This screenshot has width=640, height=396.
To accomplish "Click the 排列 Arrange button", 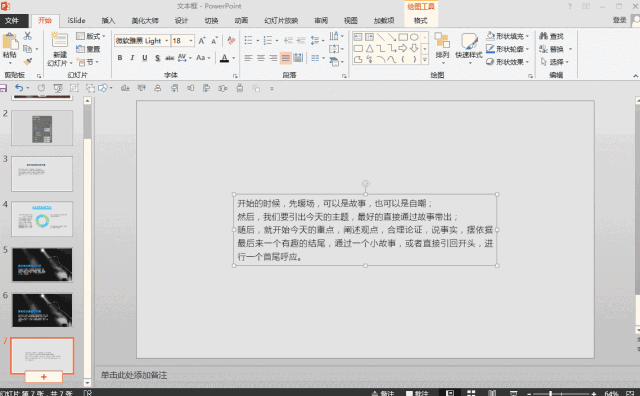I will [x=442, y=48].
